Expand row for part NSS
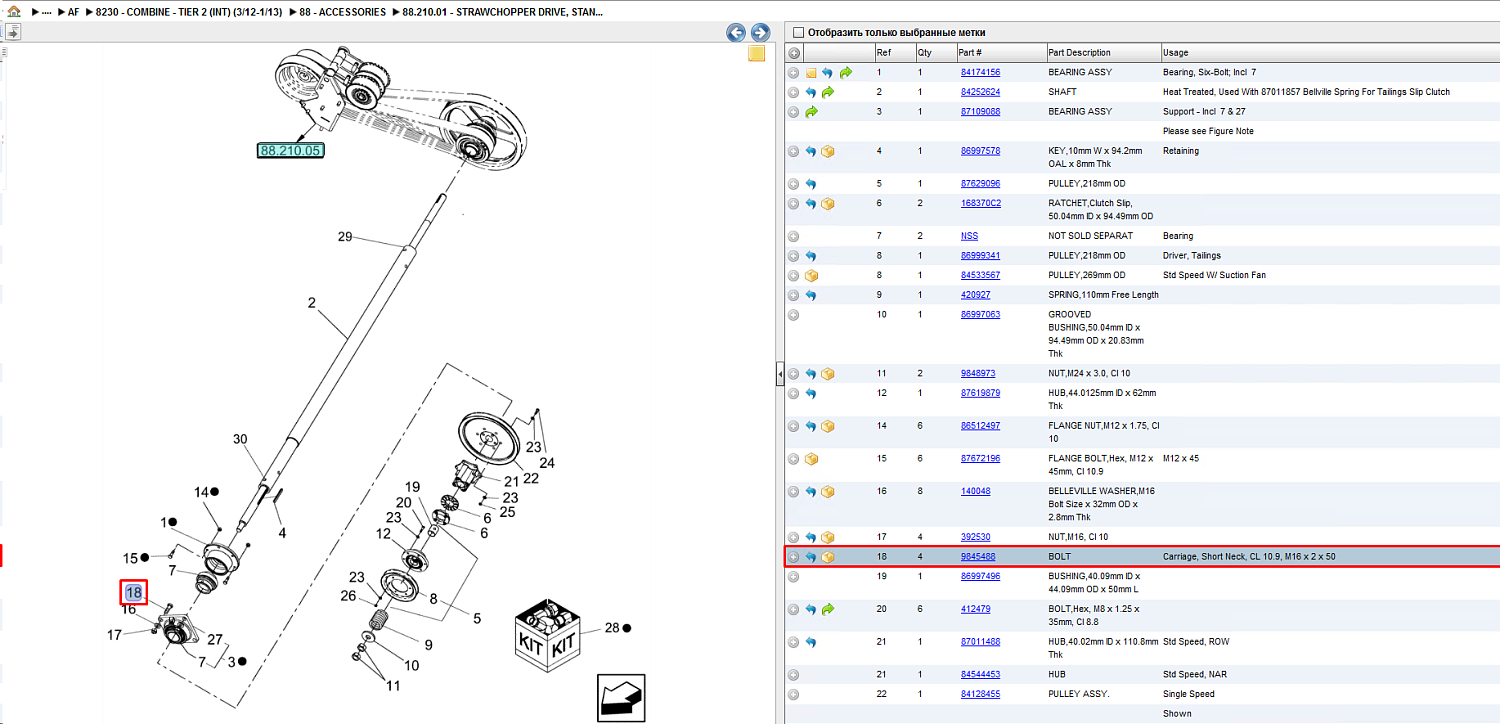This screenshot has width=1500, height=724. 794,236
